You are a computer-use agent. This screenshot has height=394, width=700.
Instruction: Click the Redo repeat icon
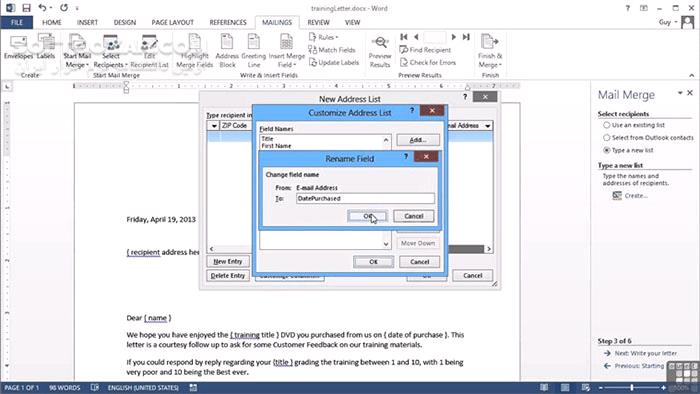click(x=64, y=8)
